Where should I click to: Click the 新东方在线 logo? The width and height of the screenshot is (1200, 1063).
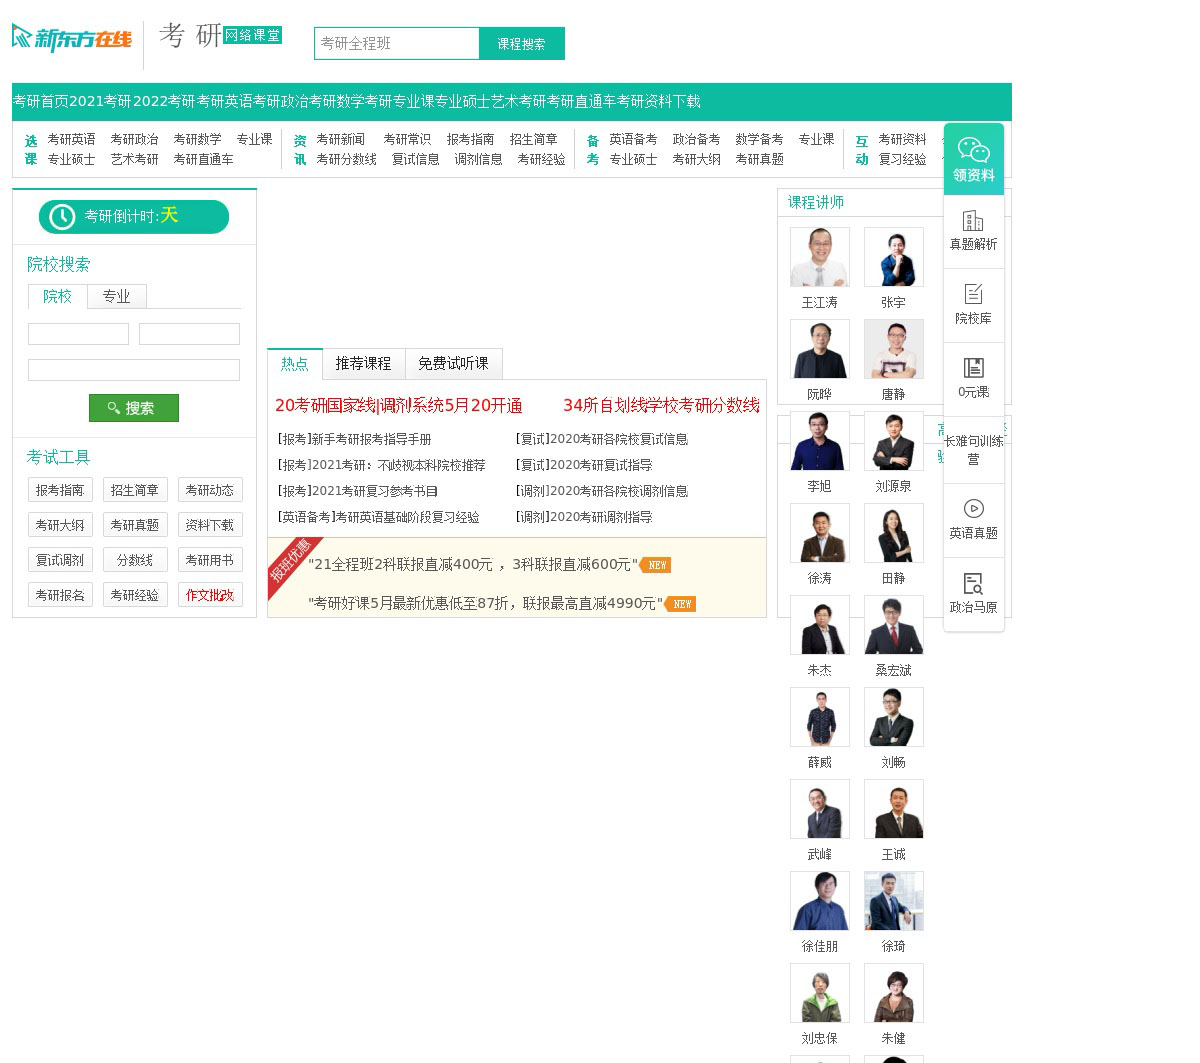(x=72, y=39)
